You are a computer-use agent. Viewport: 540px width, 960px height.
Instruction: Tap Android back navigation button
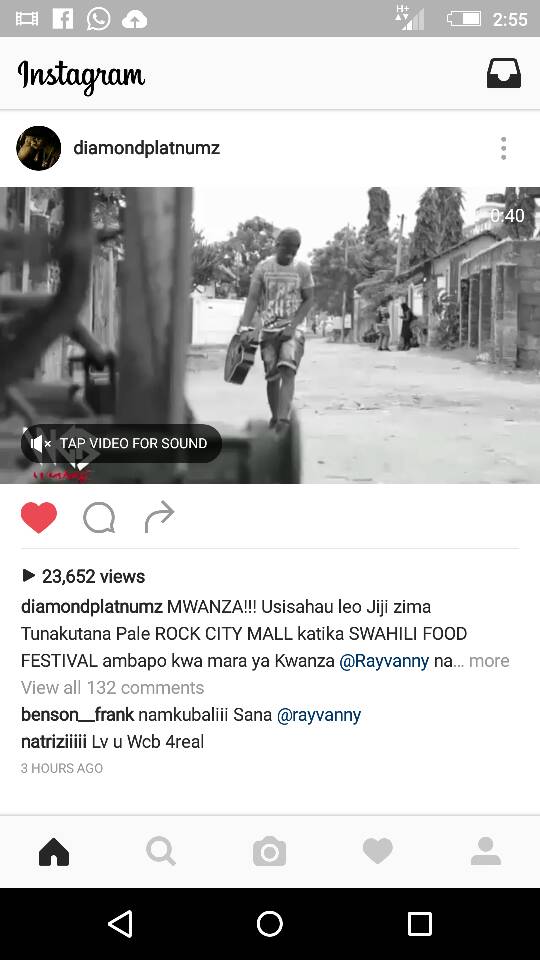tap(120, 923)
